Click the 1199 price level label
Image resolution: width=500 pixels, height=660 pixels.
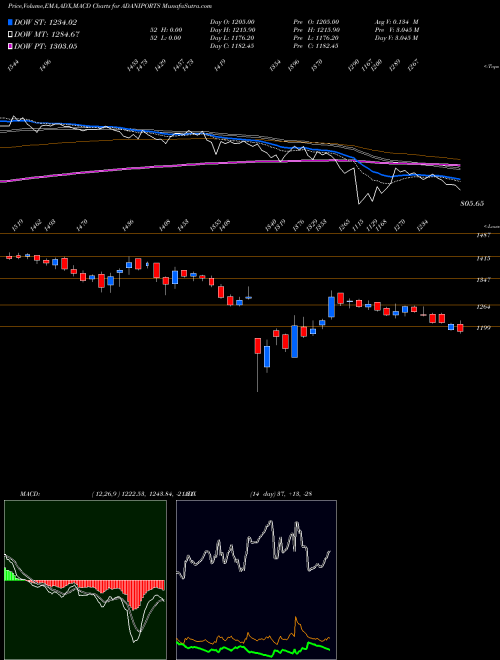pyautogui.click(x=483, y=328)
